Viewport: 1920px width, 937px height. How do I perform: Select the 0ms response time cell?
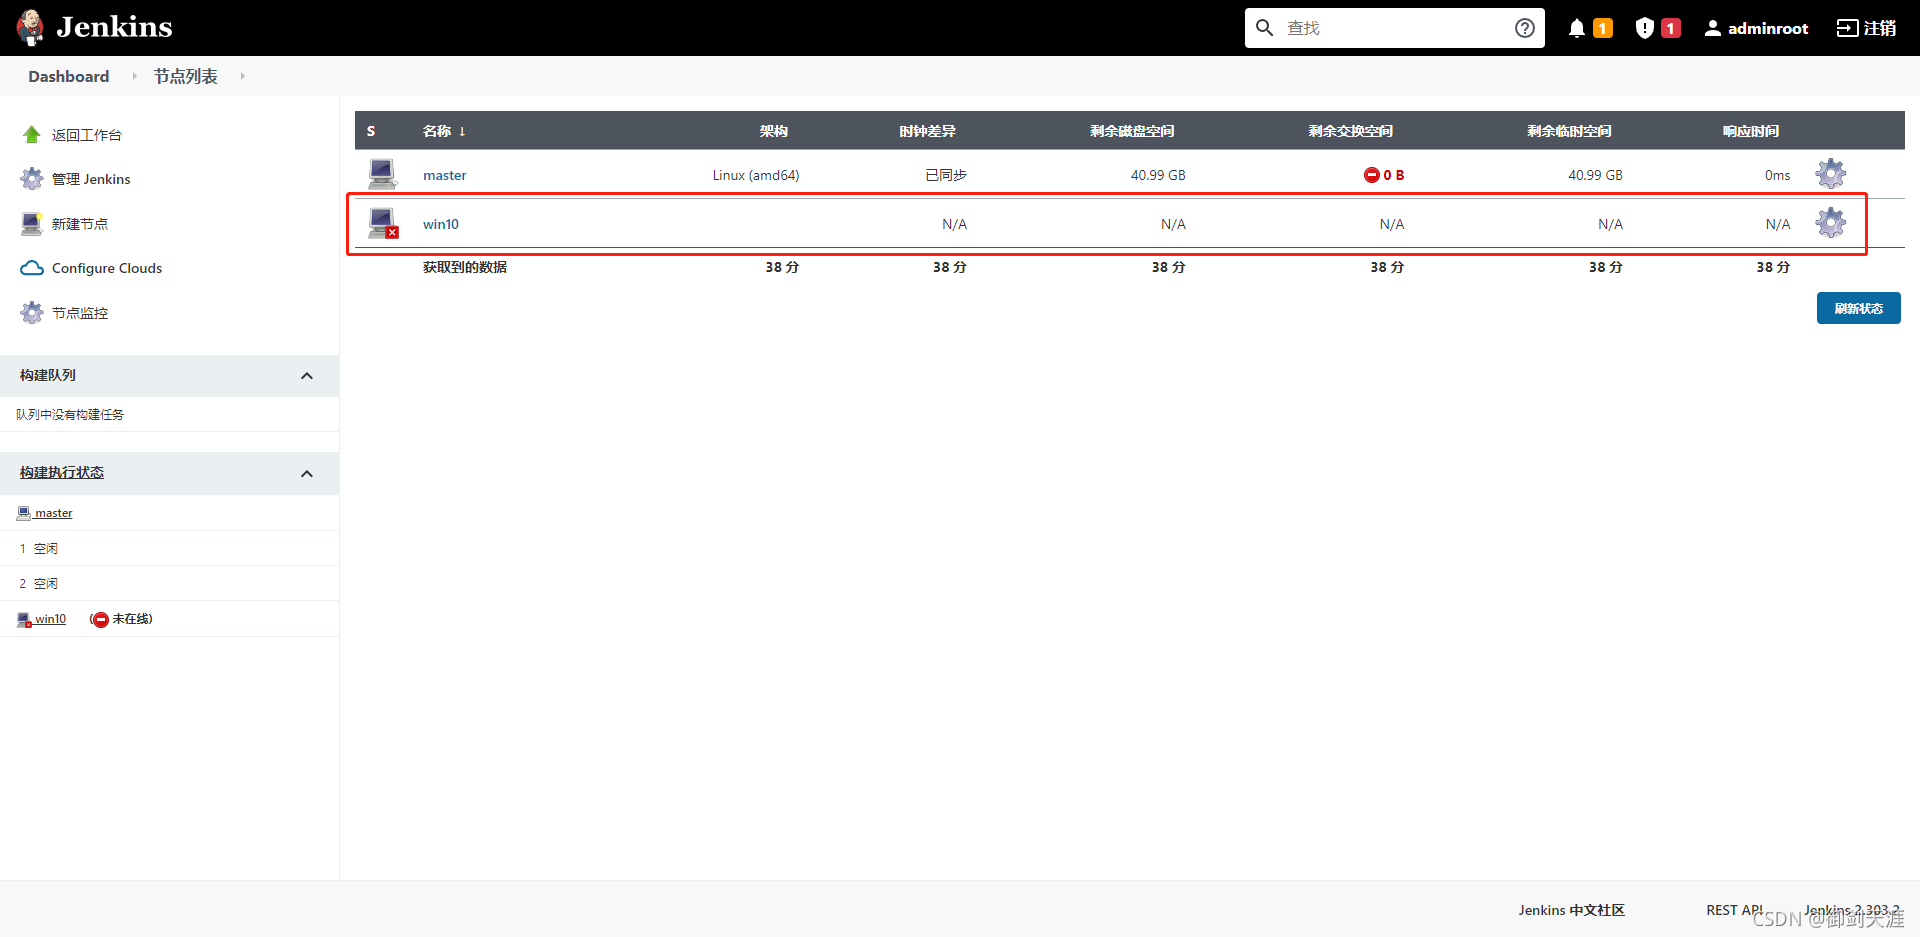[x=1777, y=175]
